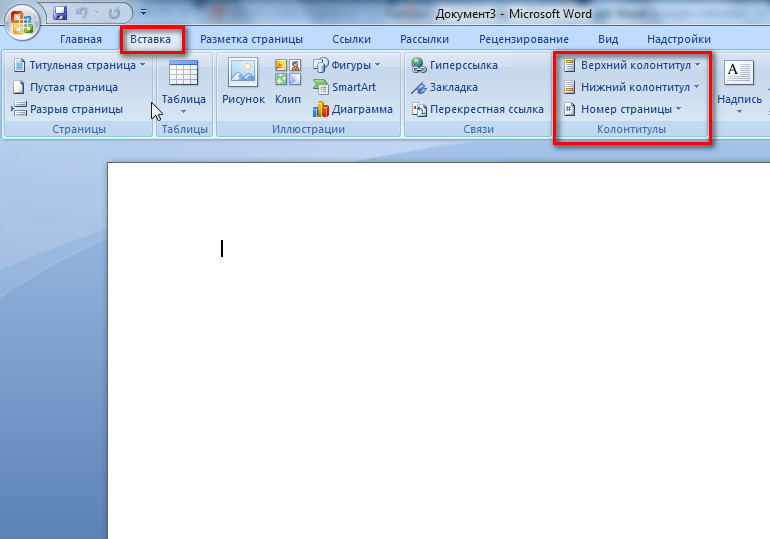
Task: Expand the Нижний колонтитул dropdown arrow
Action: pyautogui.click(x=696, y=87)
